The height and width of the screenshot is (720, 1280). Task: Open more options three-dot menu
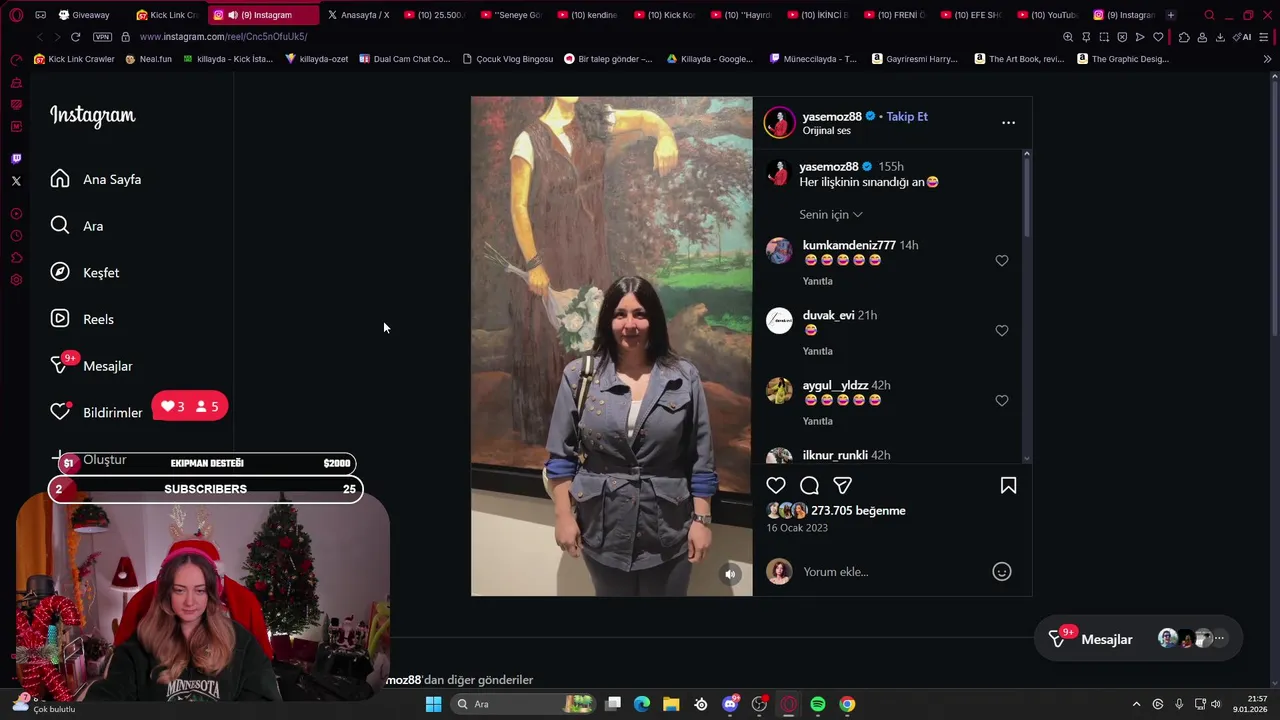tap(1008, 122)
